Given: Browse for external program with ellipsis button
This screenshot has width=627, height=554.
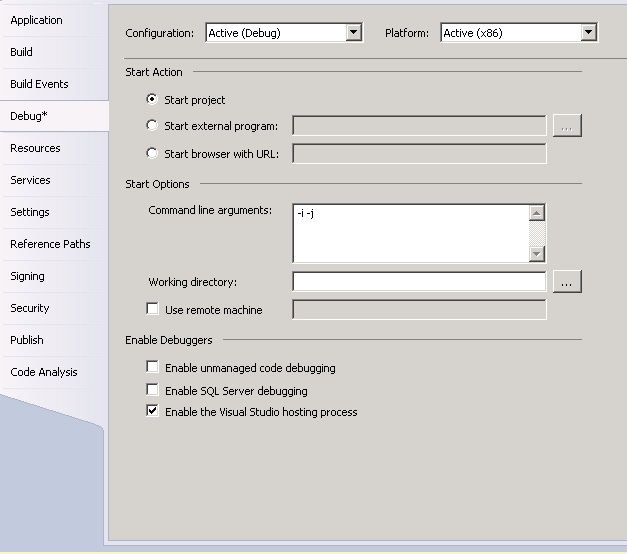Looking at the screenshot, I should [567, 126].
